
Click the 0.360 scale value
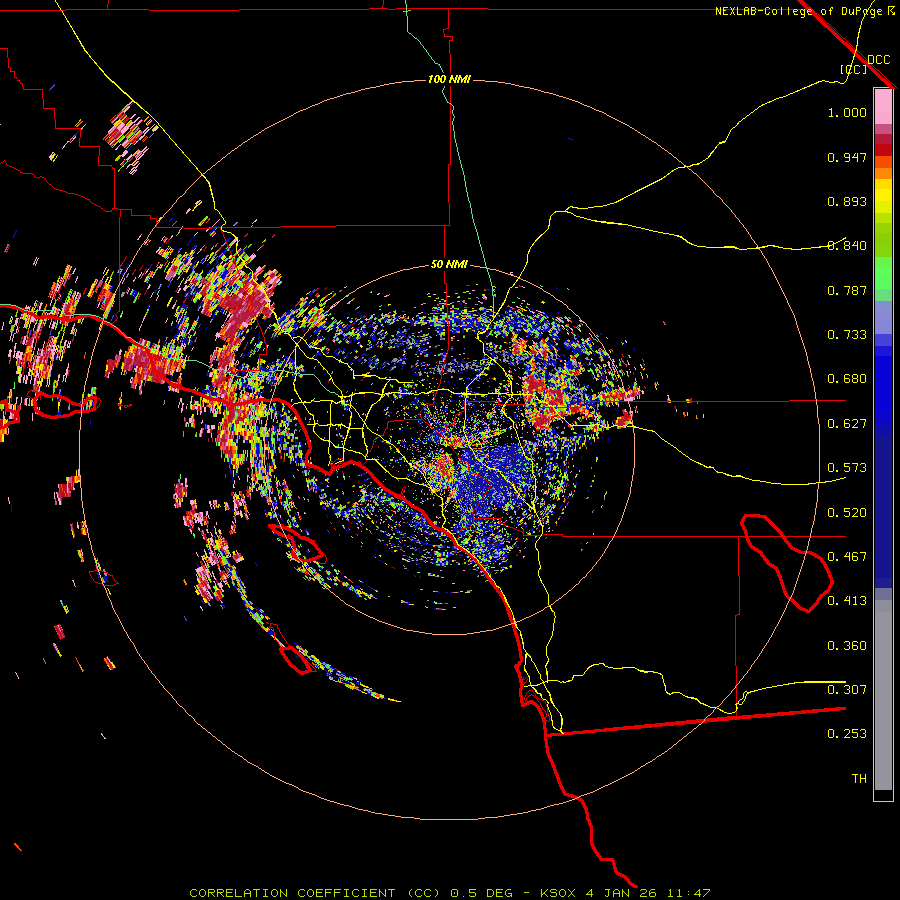tap(847, 646)
